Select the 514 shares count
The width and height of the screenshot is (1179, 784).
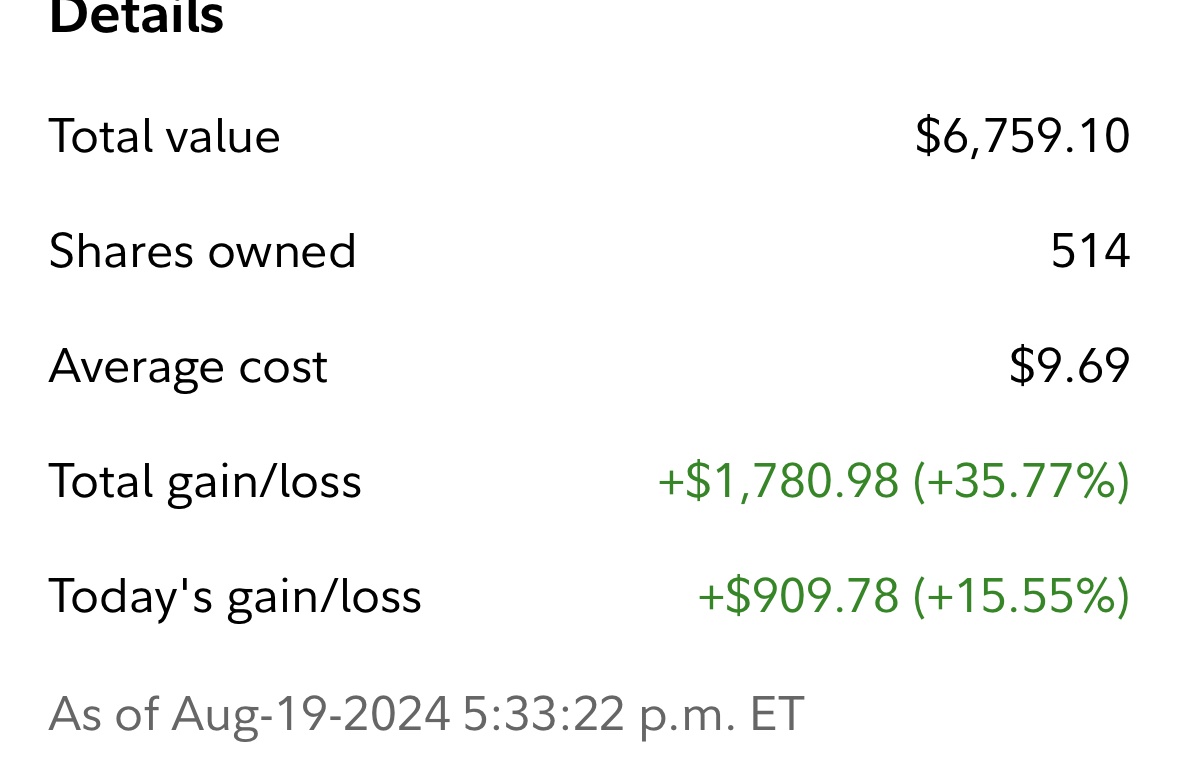pos(1090,251)
